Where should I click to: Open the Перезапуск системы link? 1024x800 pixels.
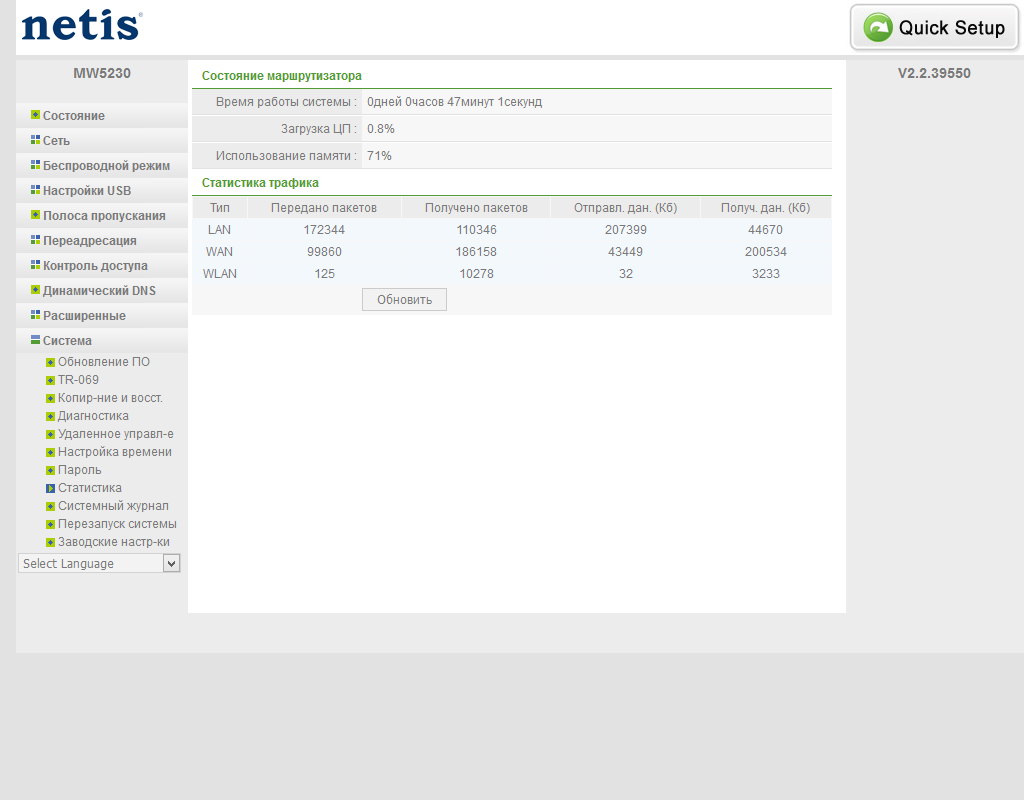pos(117,524)
